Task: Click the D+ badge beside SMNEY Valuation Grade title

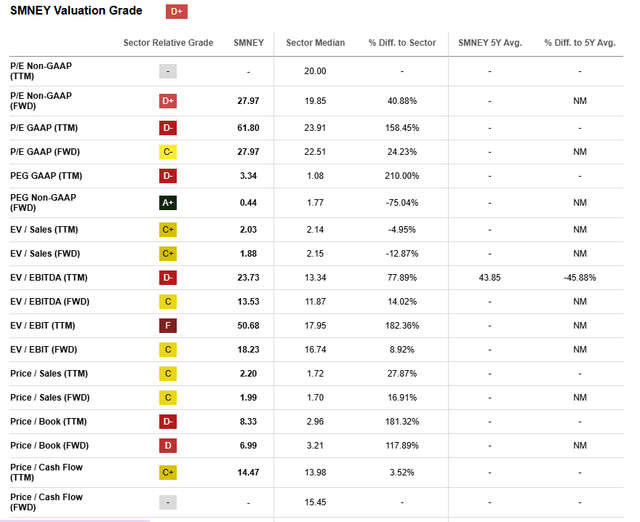Action: [x=177, y=11]
